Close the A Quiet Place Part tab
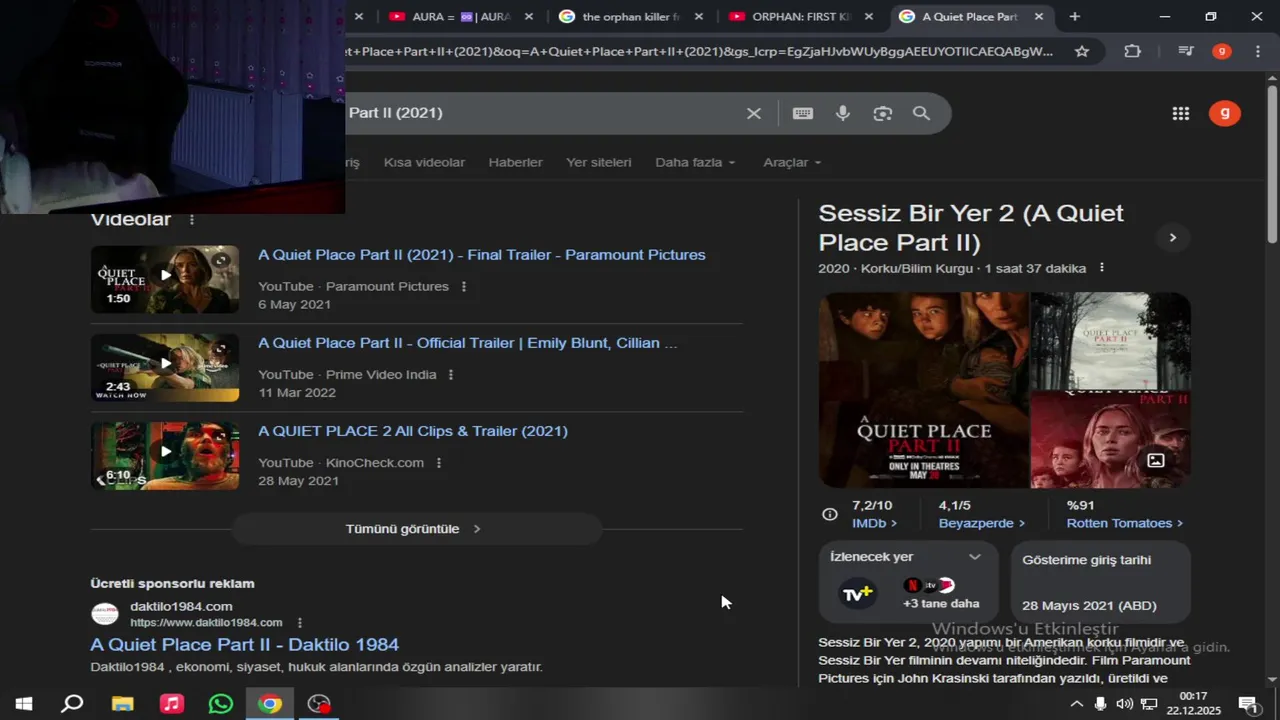This screenshot has height=720, width=1280. tap(1039, 17)
